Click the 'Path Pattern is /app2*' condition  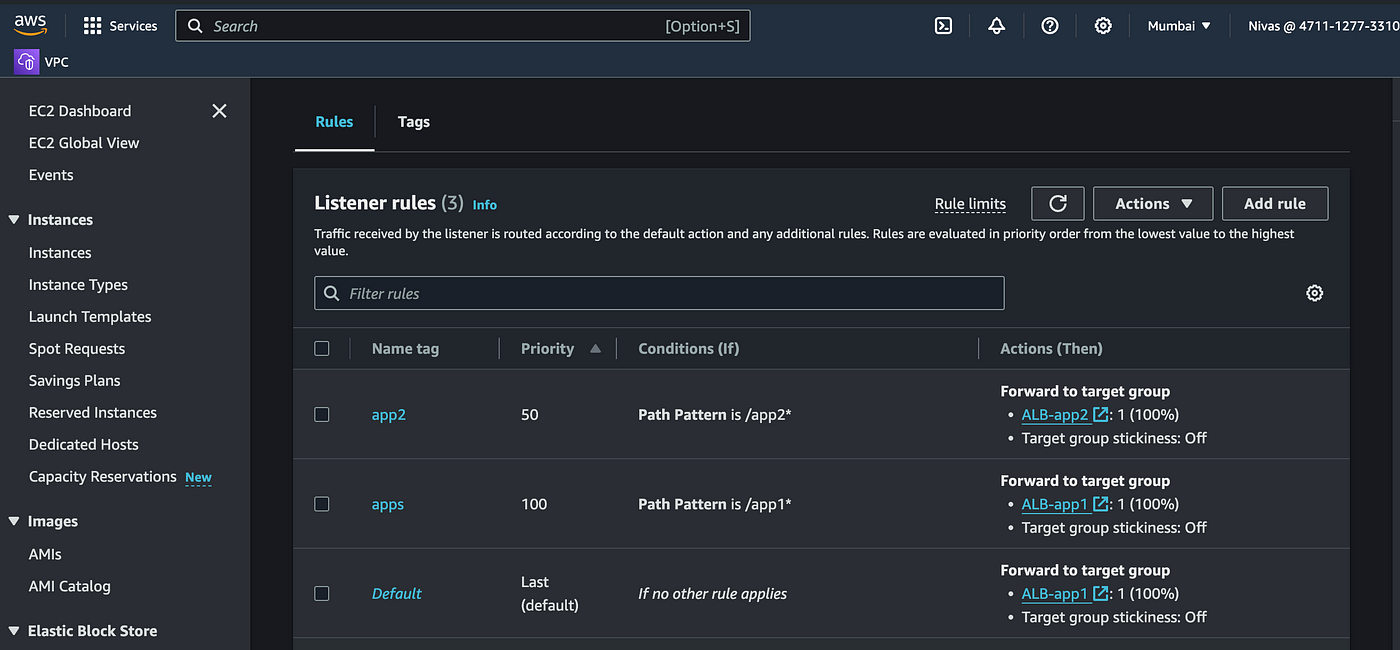(x=715, y=414)
